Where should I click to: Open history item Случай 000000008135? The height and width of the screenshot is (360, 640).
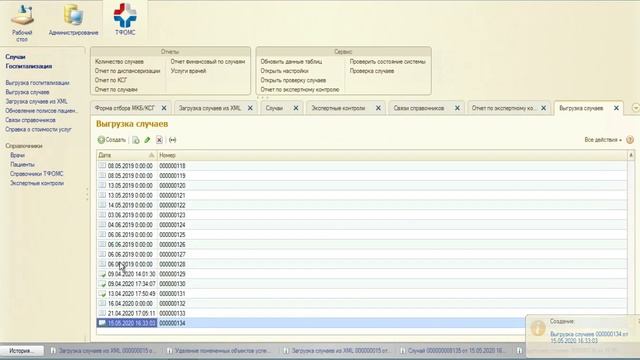pyautogui.click(x=453, y=351)
